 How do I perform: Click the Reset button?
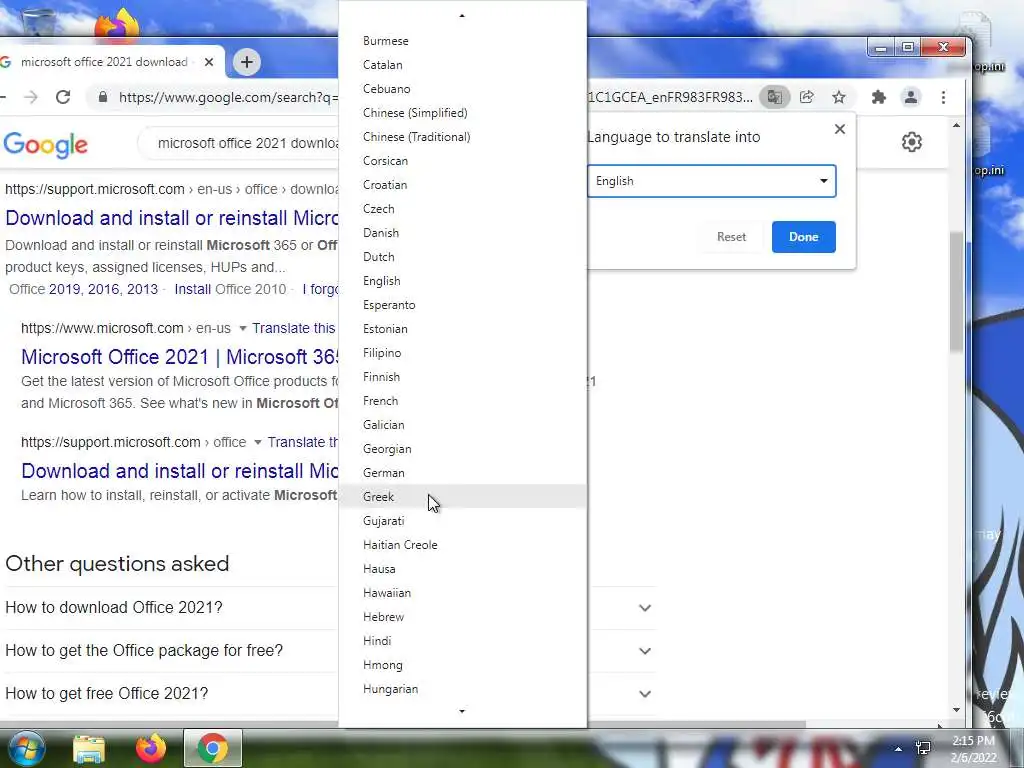tap(731, 237)
